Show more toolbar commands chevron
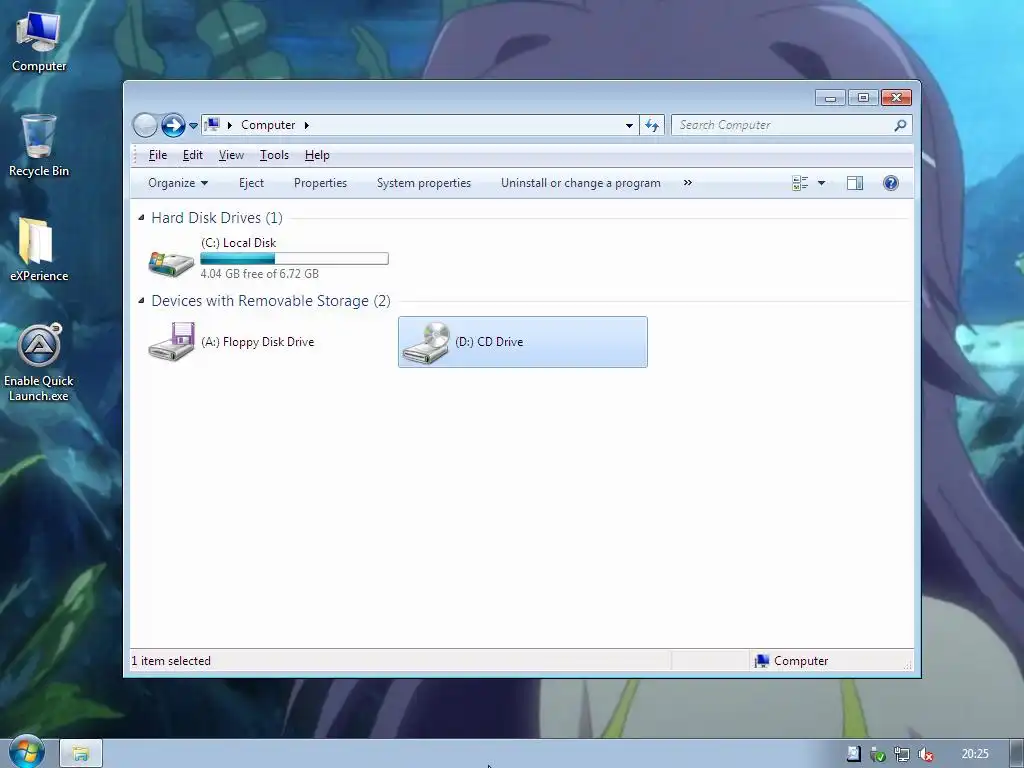Viewport: 1024px width, 768px height. (688, 183)
